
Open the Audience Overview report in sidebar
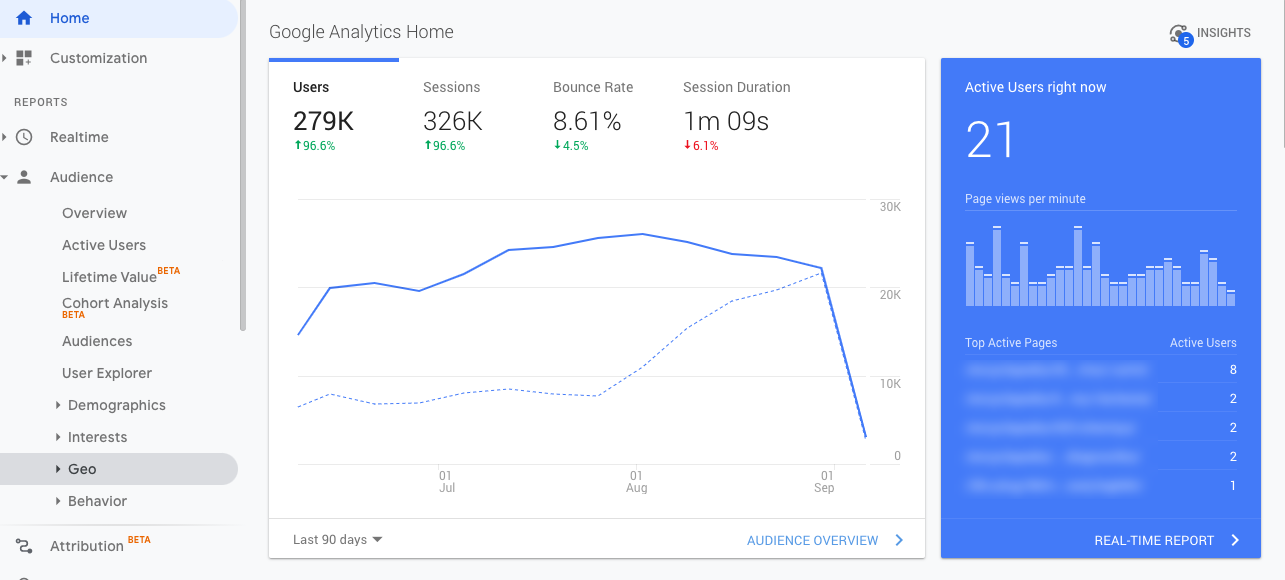tap(94, 213)
